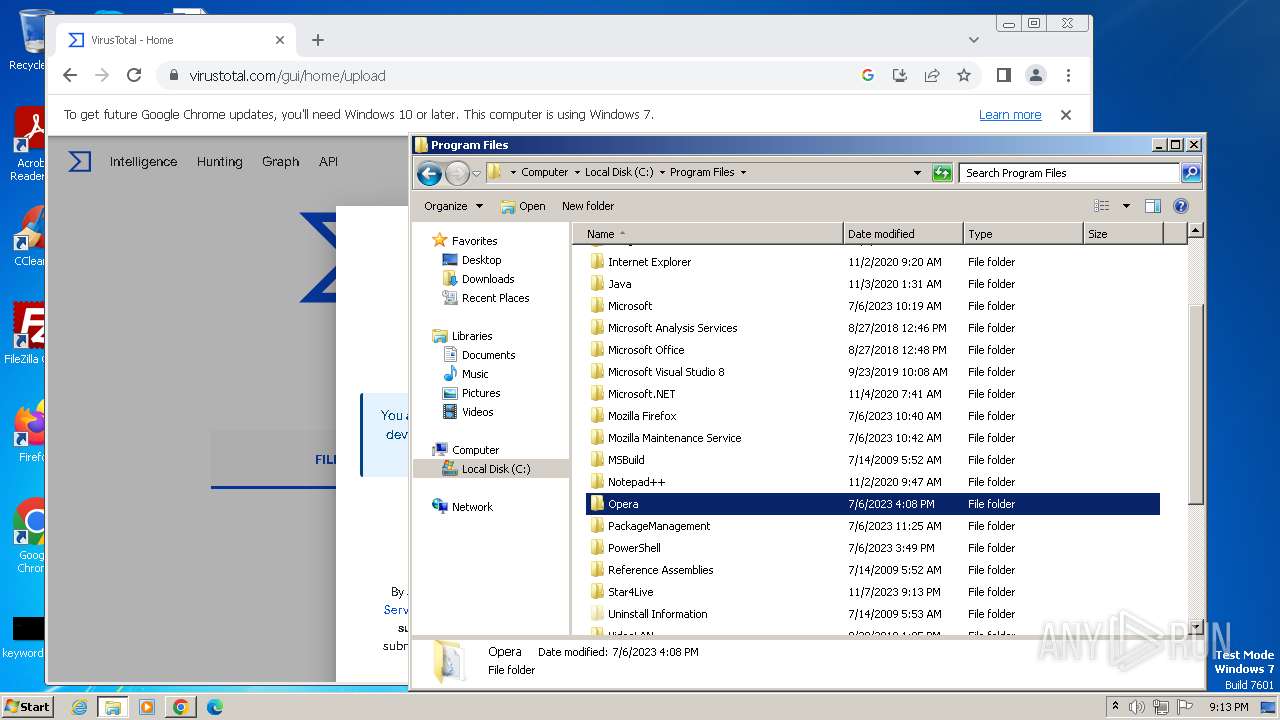Click the VirusTotal logo in the page header
Screen dimensions: 1280x720
point(80,161)
